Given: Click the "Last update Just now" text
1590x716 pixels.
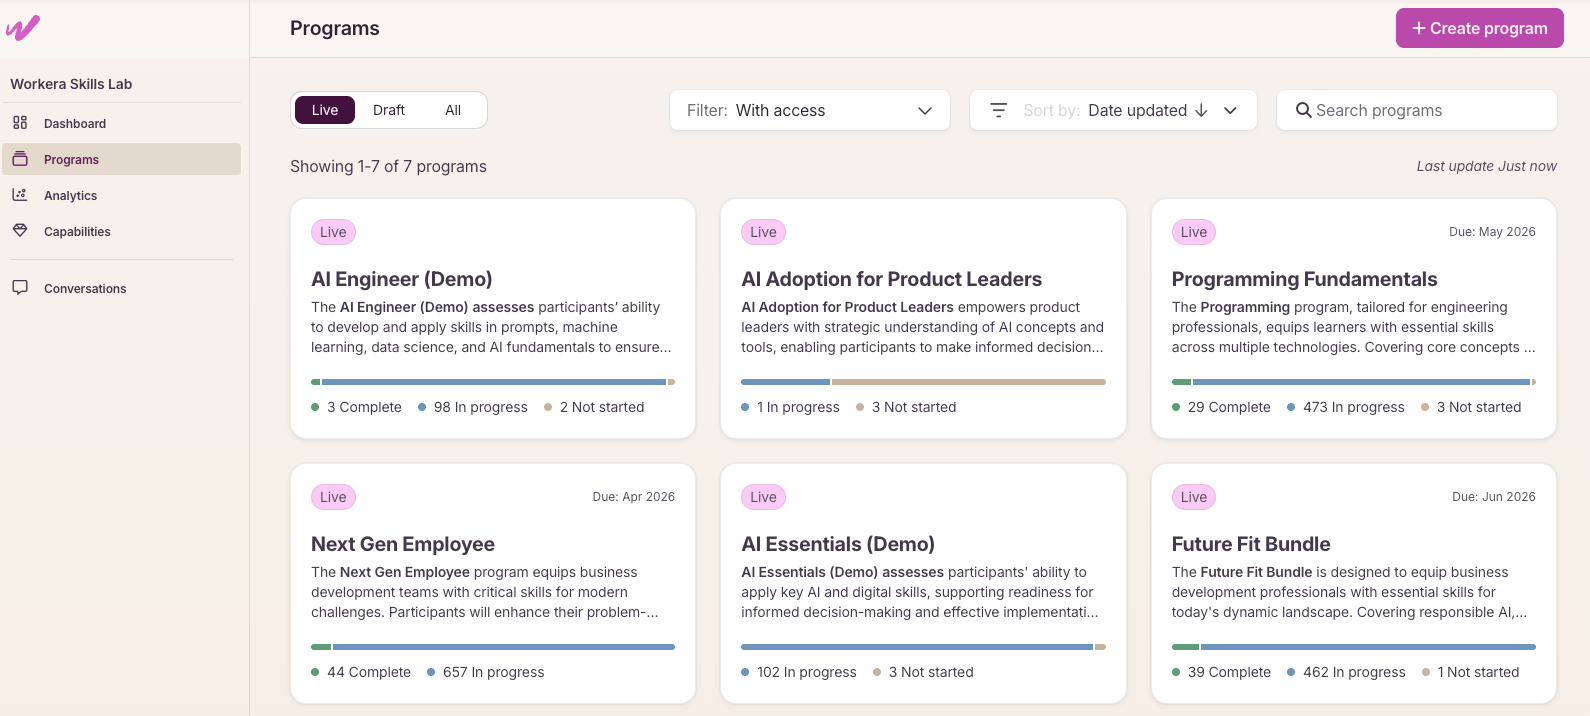Looking at the screenshot, I should click(x=1486, y=166).
